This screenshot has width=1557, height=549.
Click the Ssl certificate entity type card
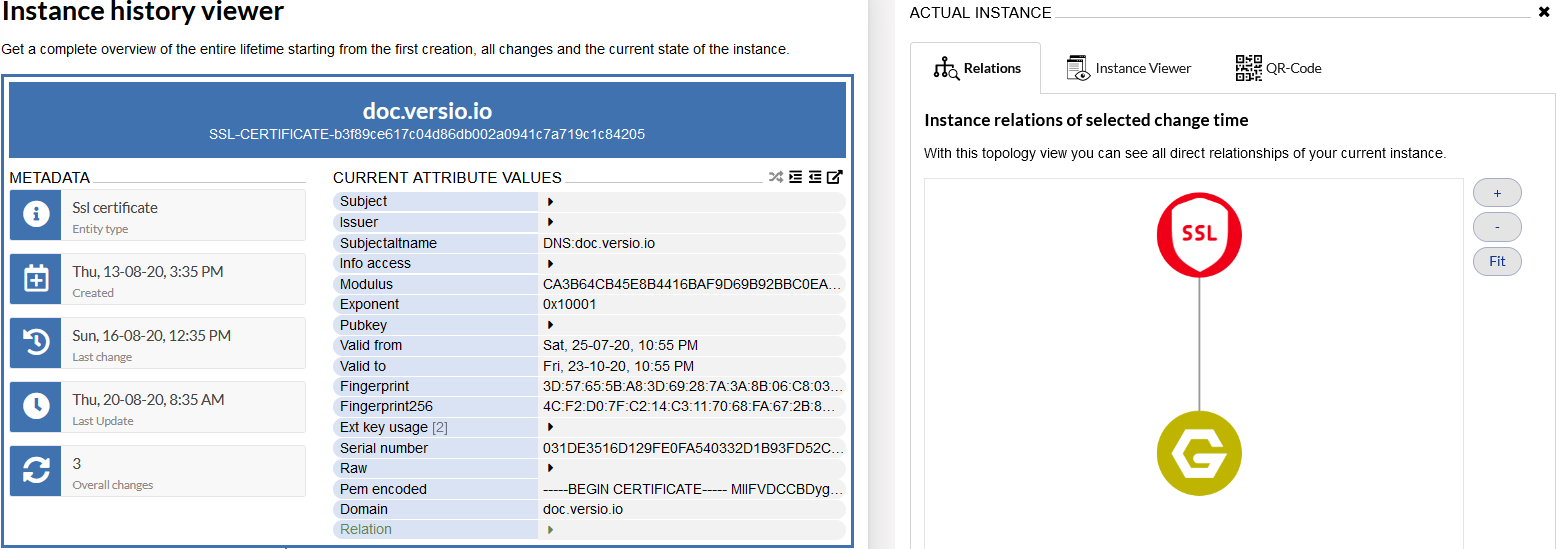pyautogui.click(x=158, y=215)
